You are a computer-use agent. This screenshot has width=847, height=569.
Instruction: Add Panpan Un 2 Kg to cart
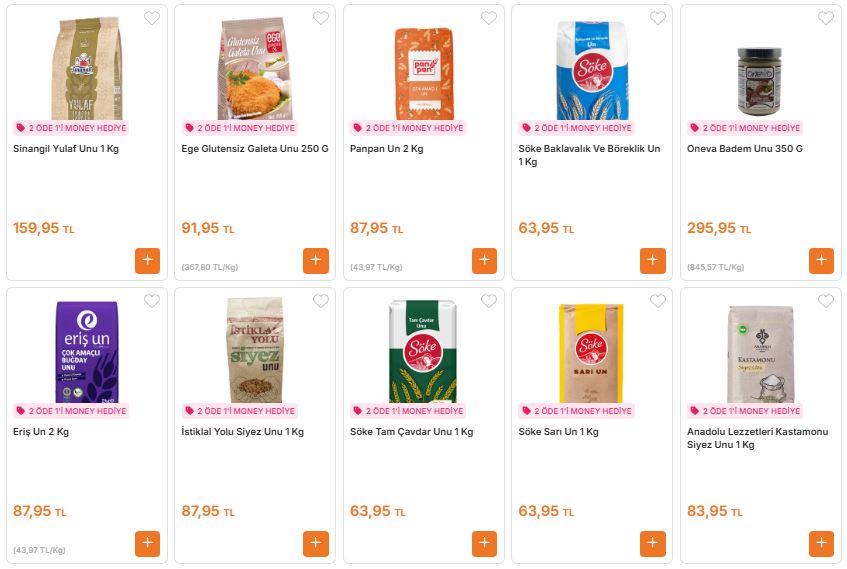[484, 260]
